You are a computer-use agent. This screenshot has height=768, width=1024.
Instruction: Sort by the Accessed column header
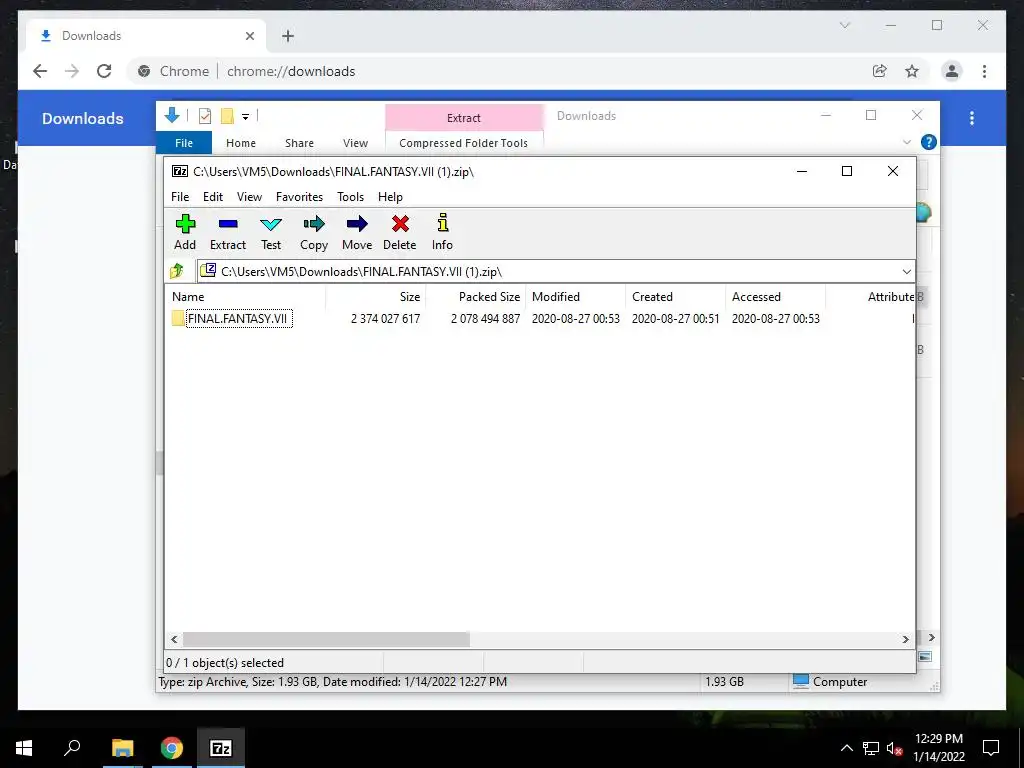pos(775,296)
